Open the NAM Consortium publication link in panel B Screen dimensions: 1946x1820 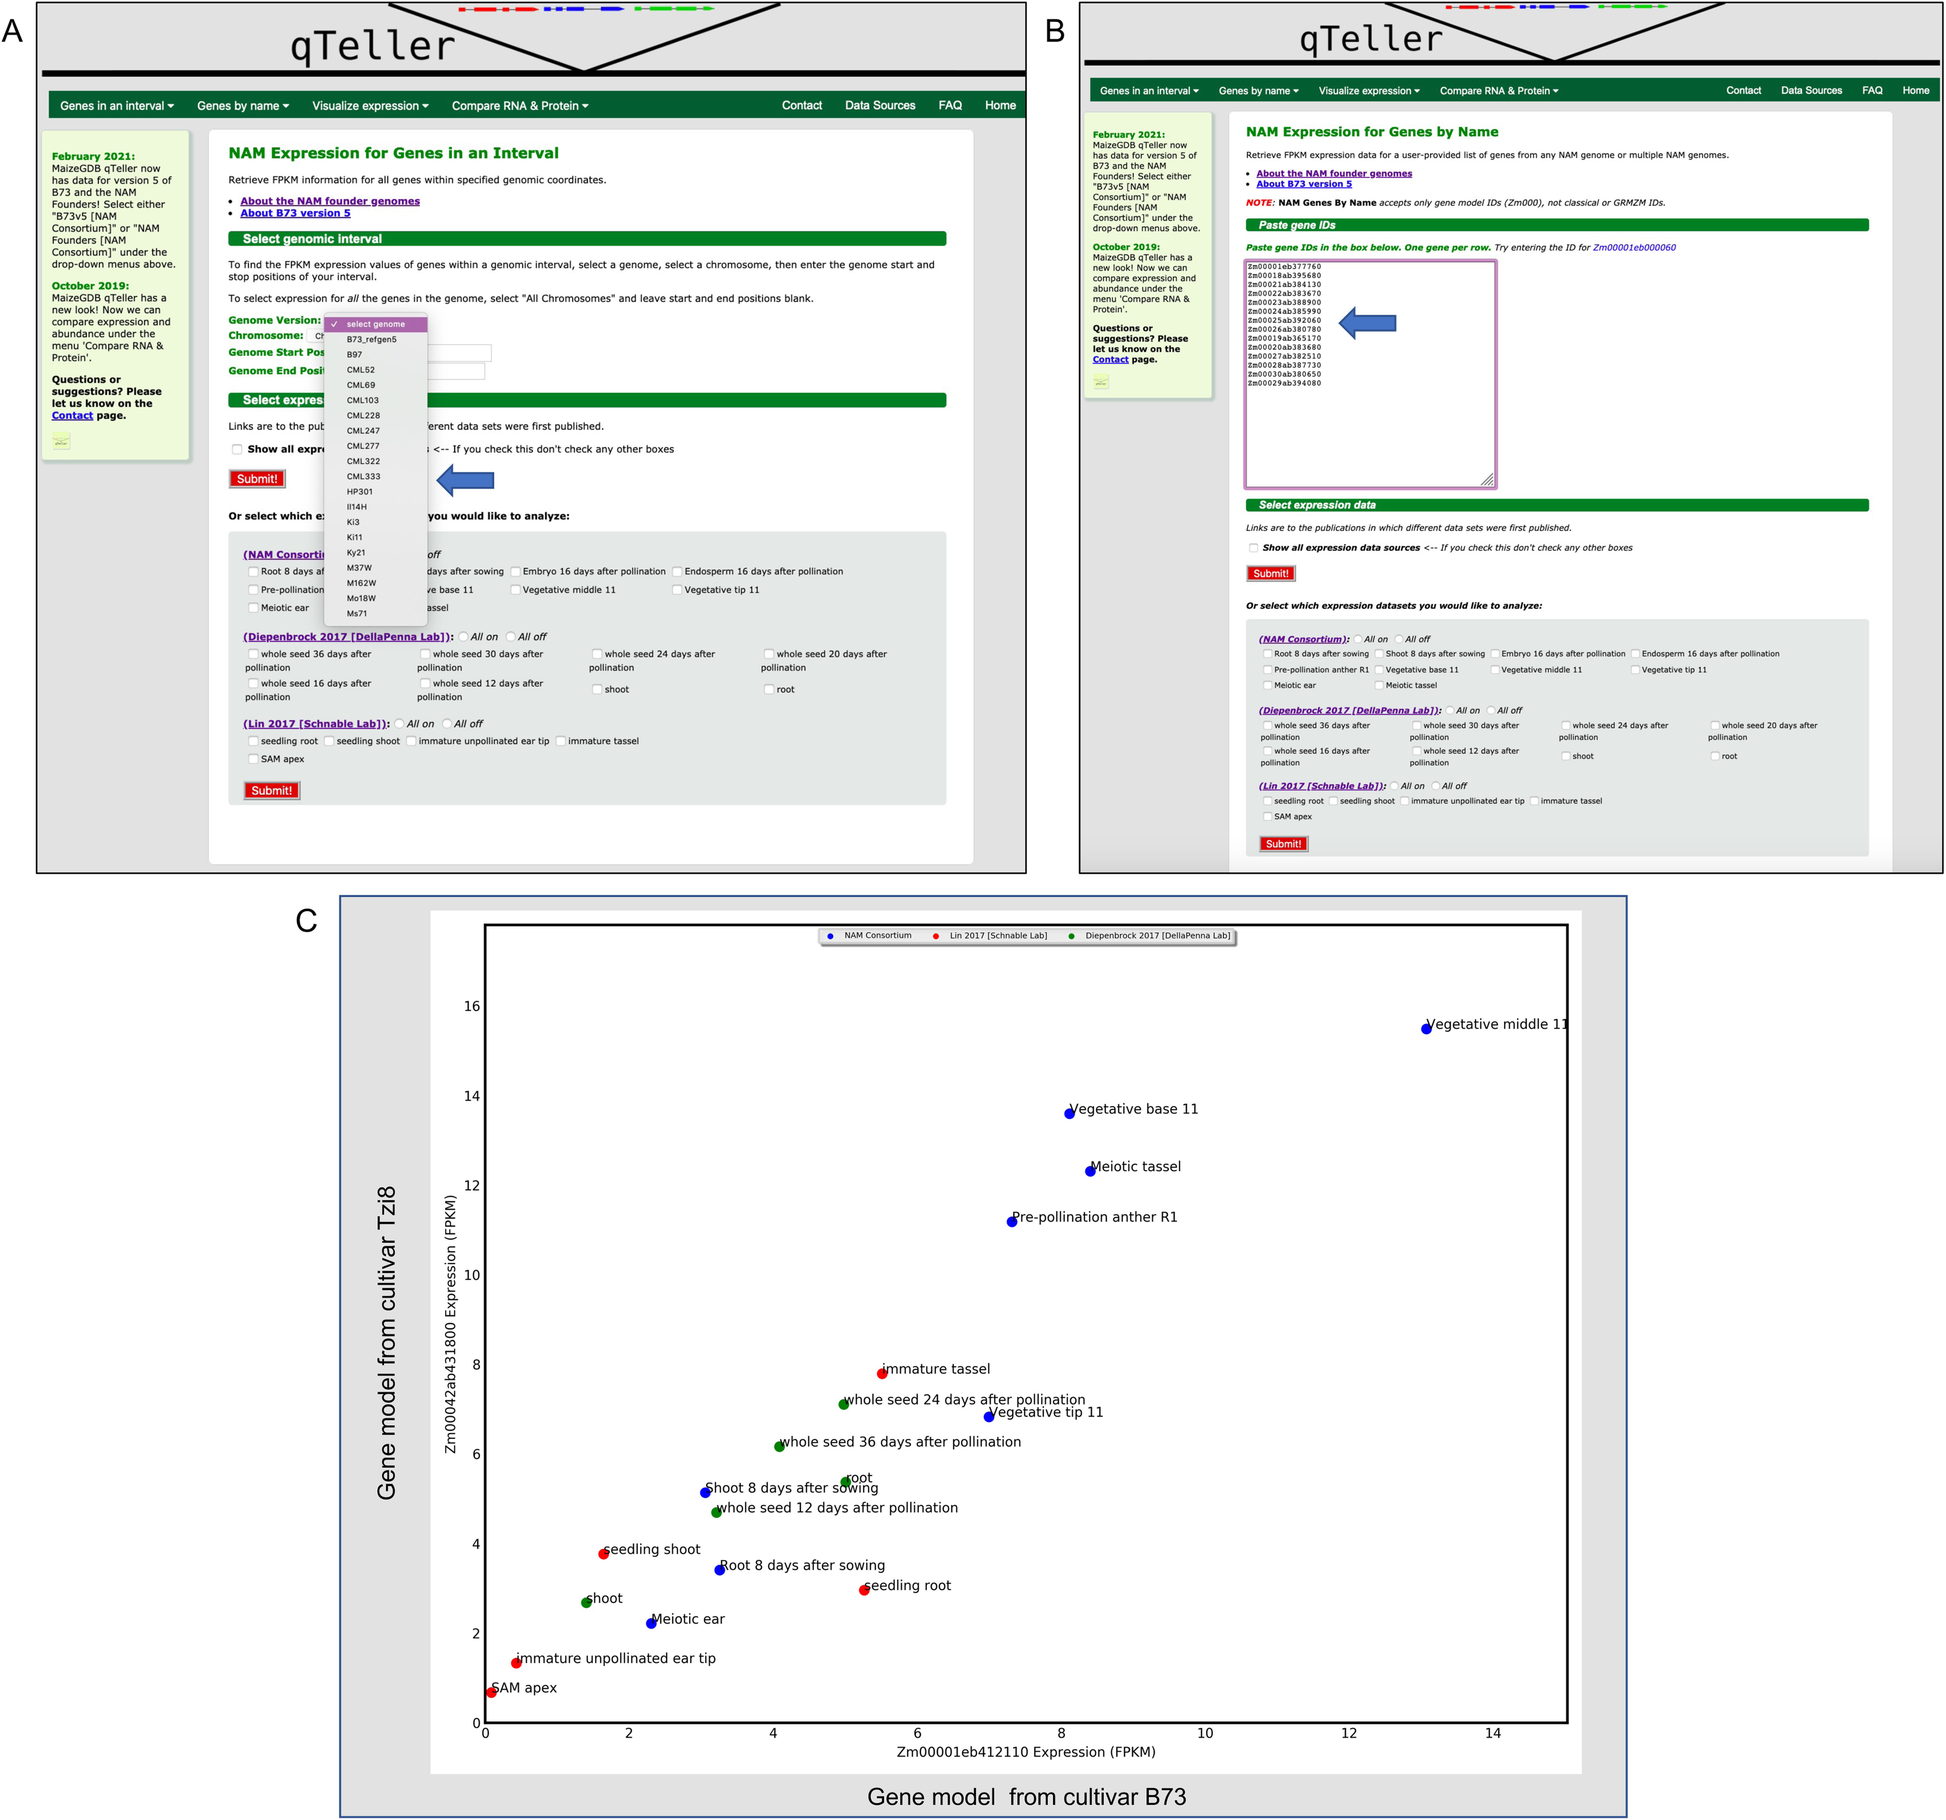pyautogui.click(x=1303, y=639)
